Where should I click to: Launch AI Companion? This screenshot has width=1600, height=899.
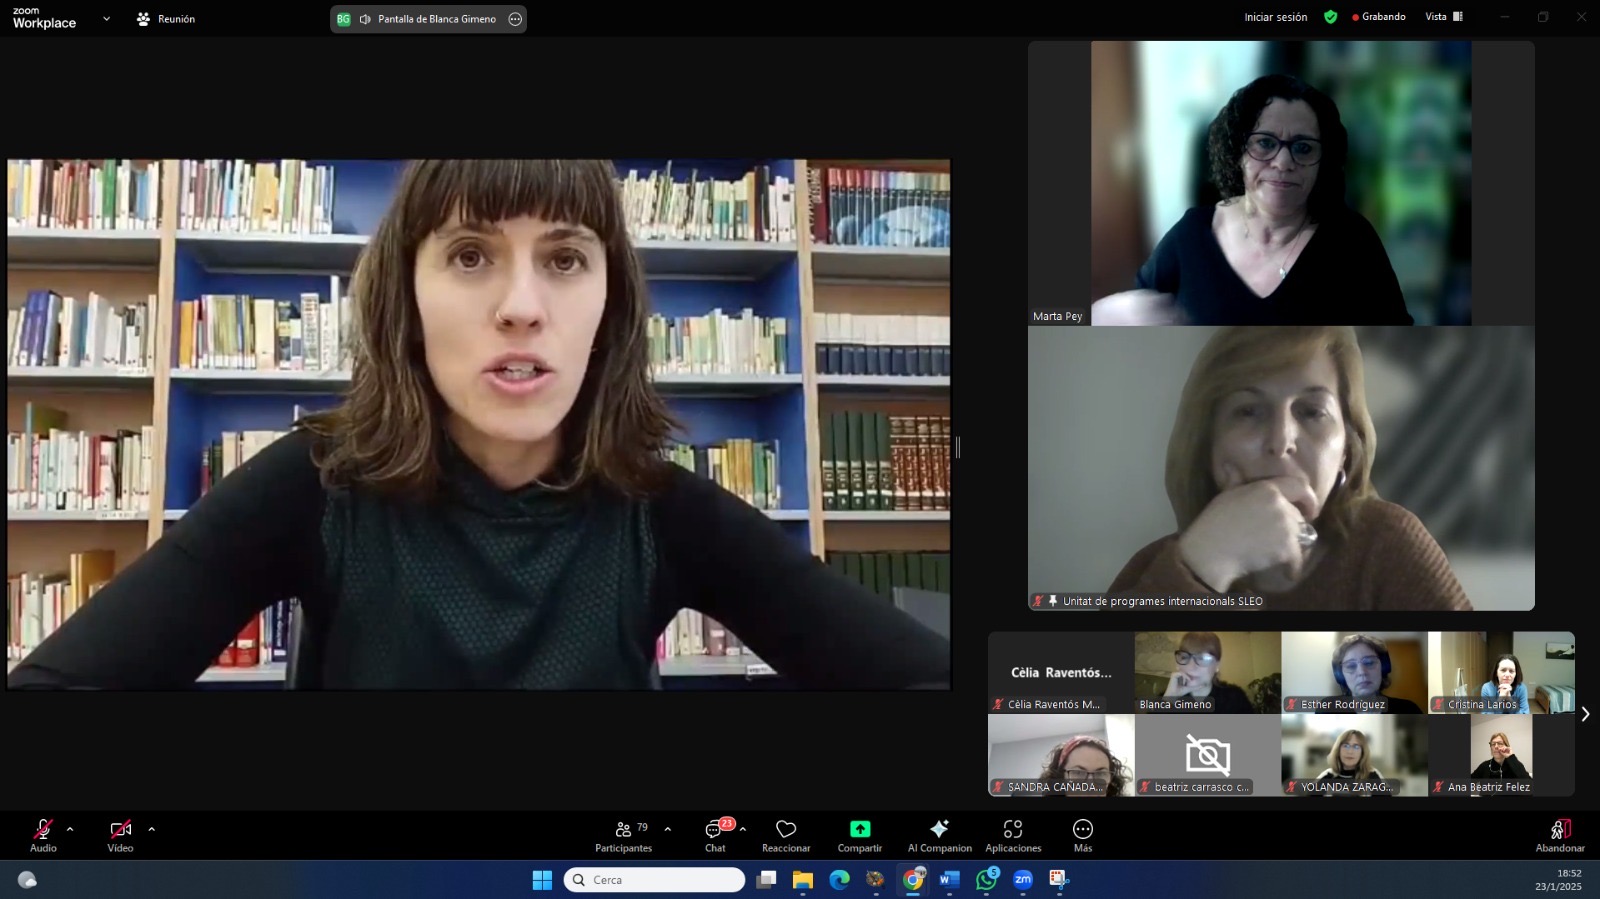[x=939, y=834]
